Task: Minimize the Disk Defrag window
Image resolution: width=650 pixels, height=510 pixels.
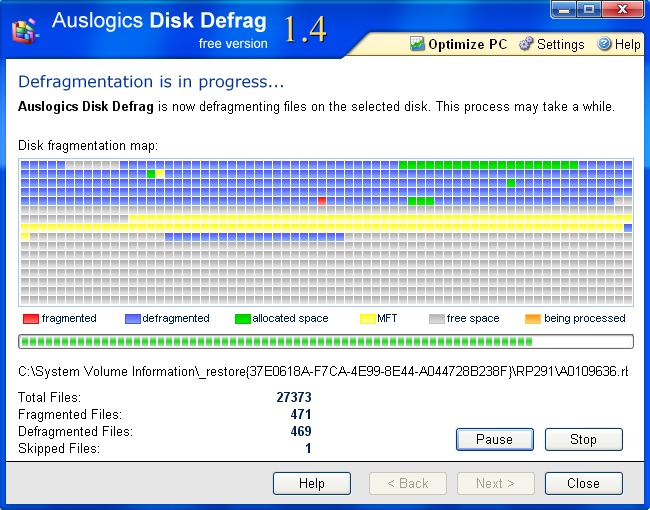Action: tap(564, 9)
